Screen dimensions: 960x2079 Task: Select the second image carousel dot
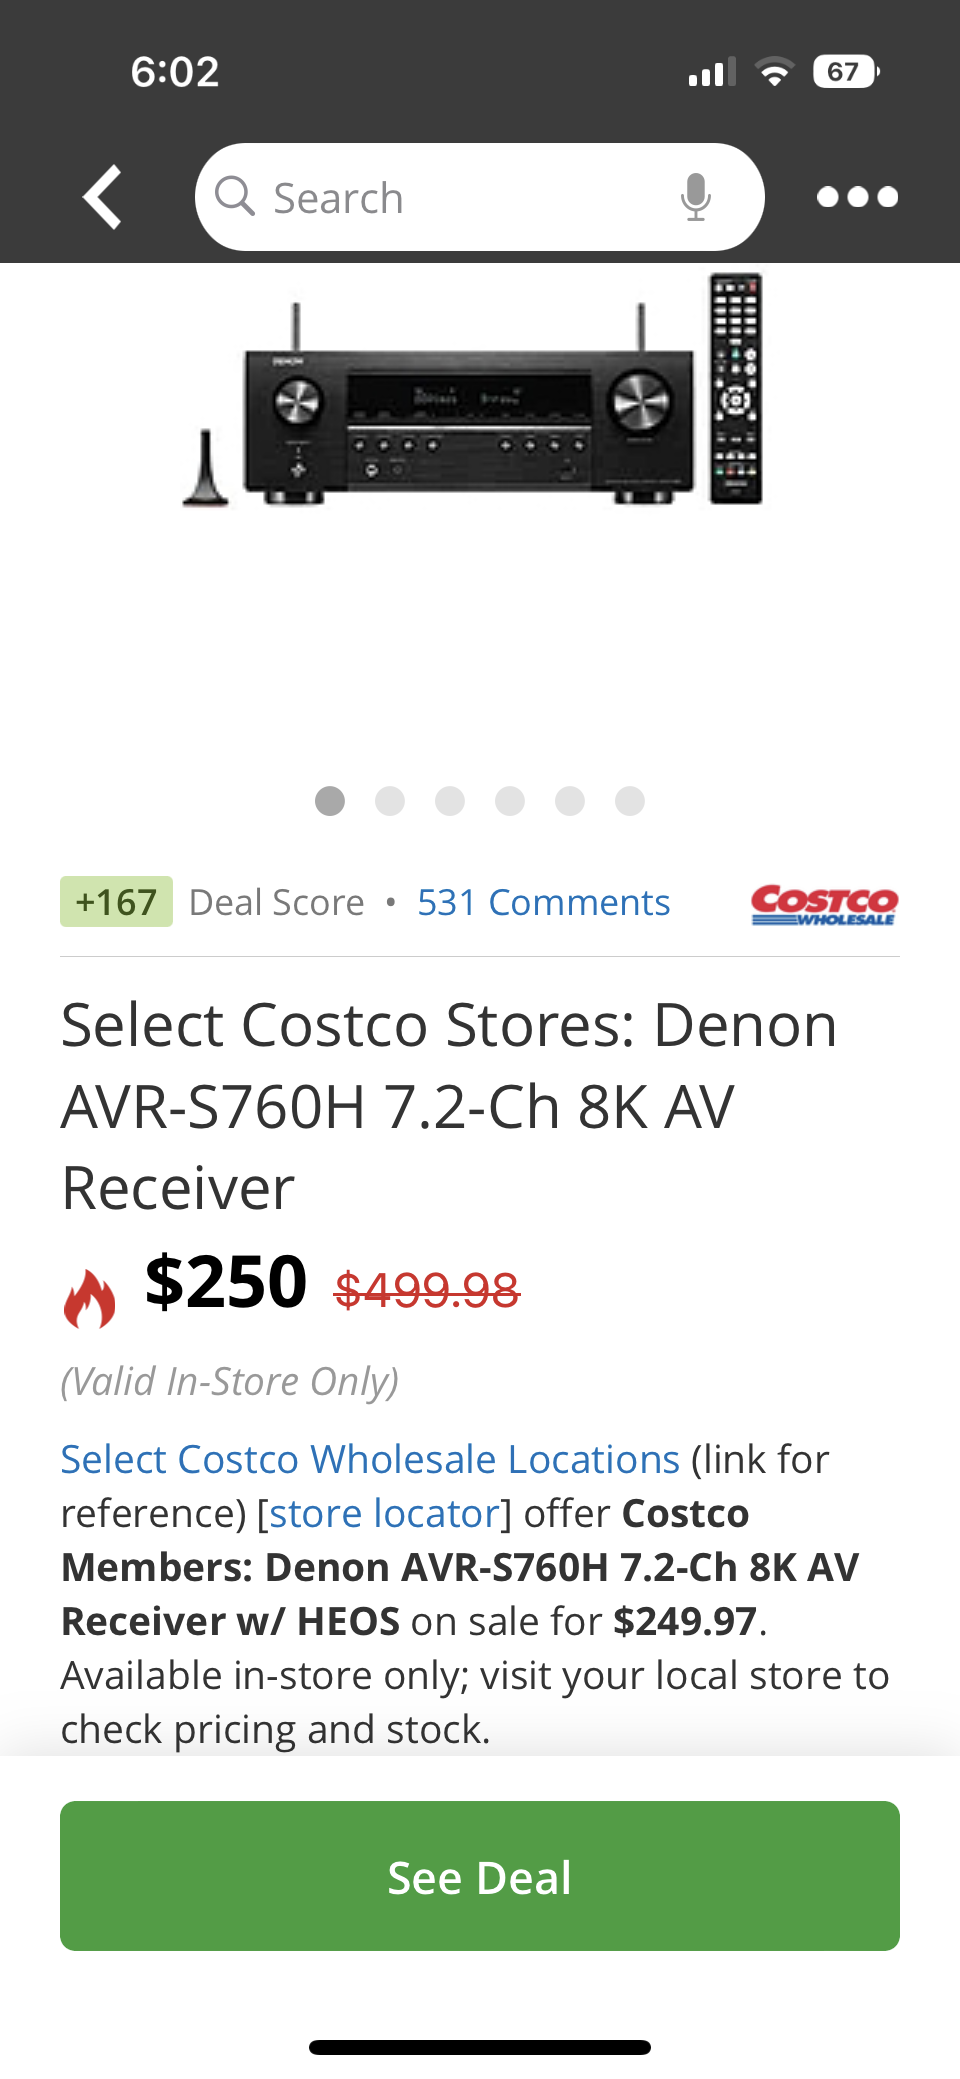pos(390,801)
